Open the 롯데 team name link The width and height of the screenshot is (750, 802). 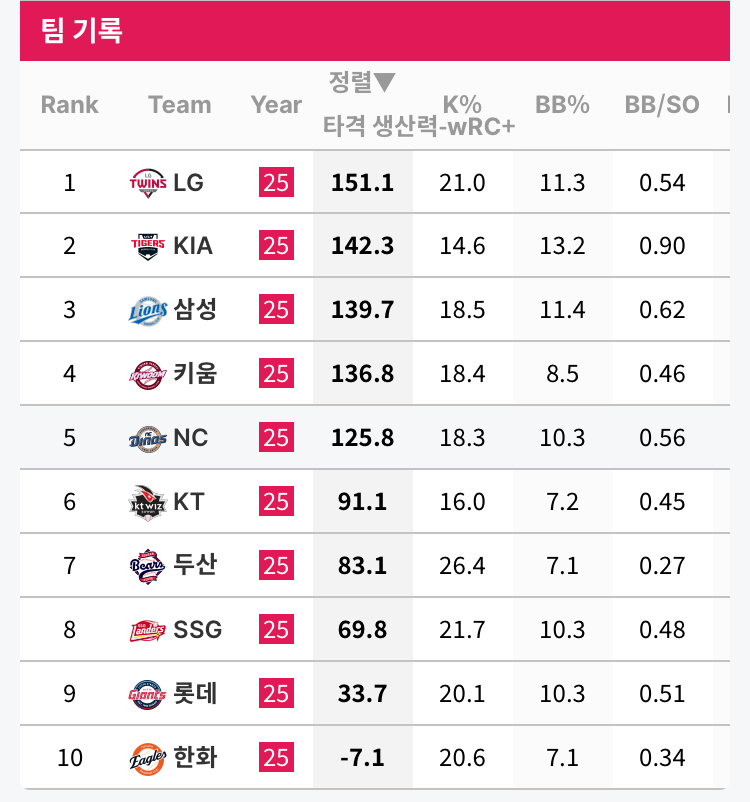(194, 694)
